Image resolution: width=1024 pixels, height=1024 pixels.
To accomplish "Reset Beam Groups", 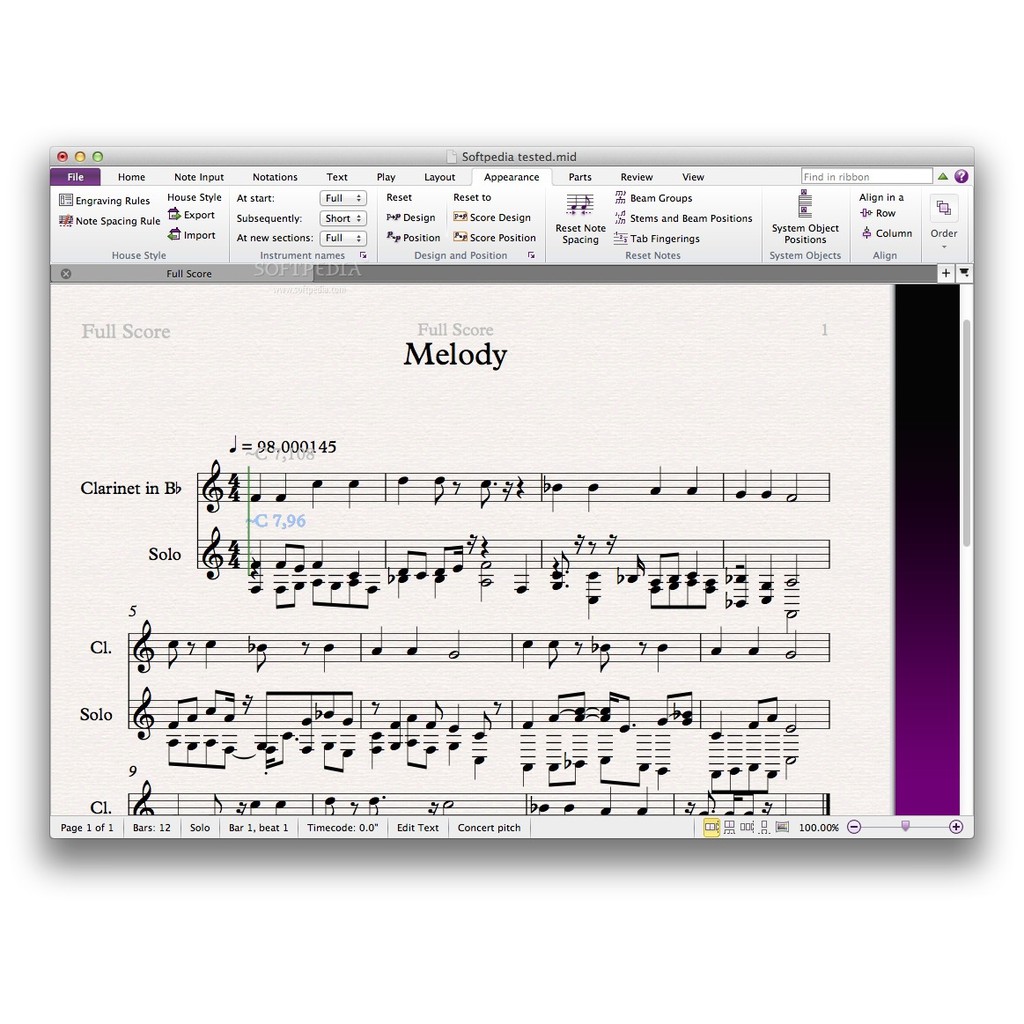I will click(654, 198).
